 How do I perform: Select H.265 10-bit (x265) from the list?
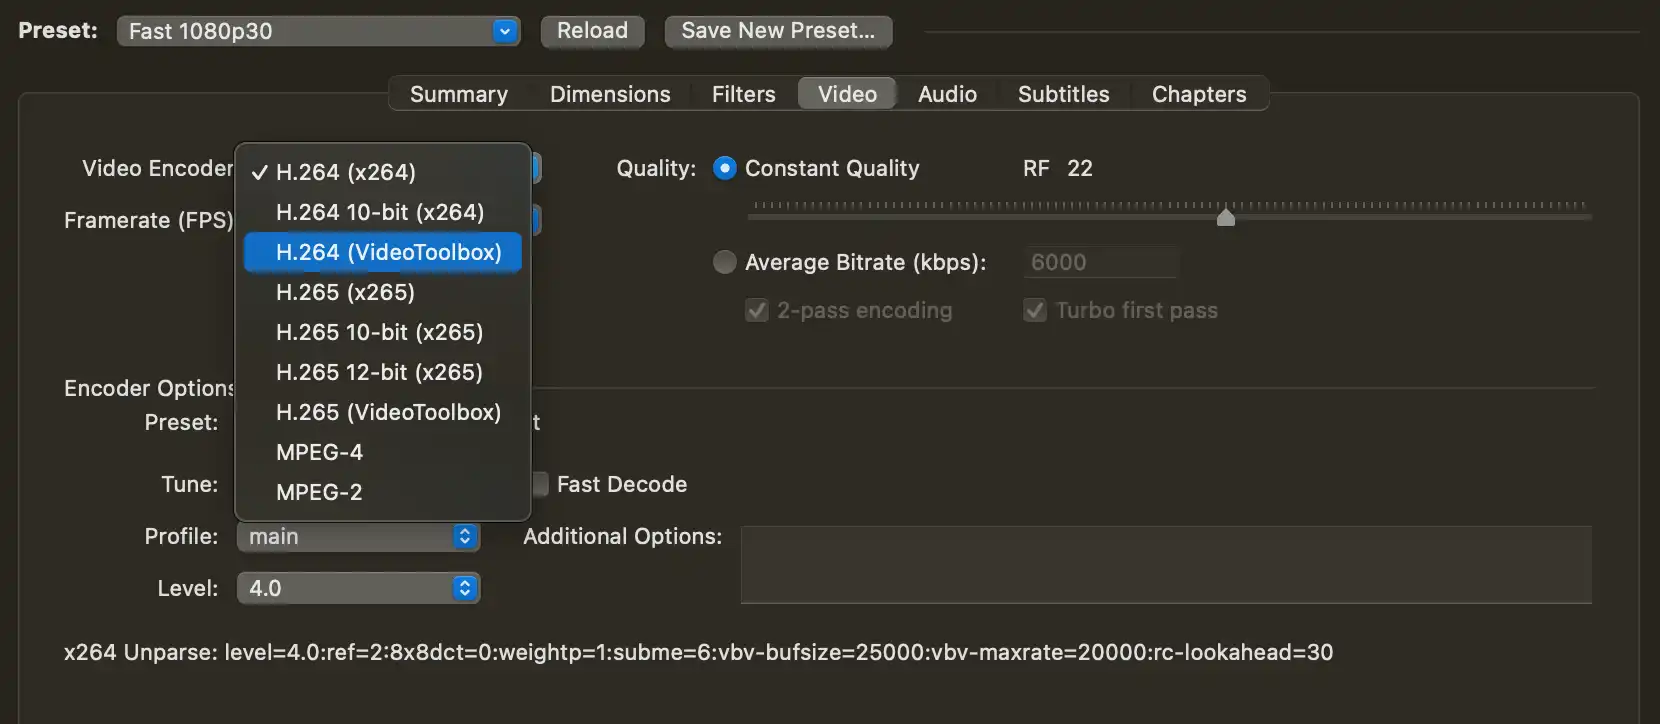pyautogui.click(x=379, y=332)
